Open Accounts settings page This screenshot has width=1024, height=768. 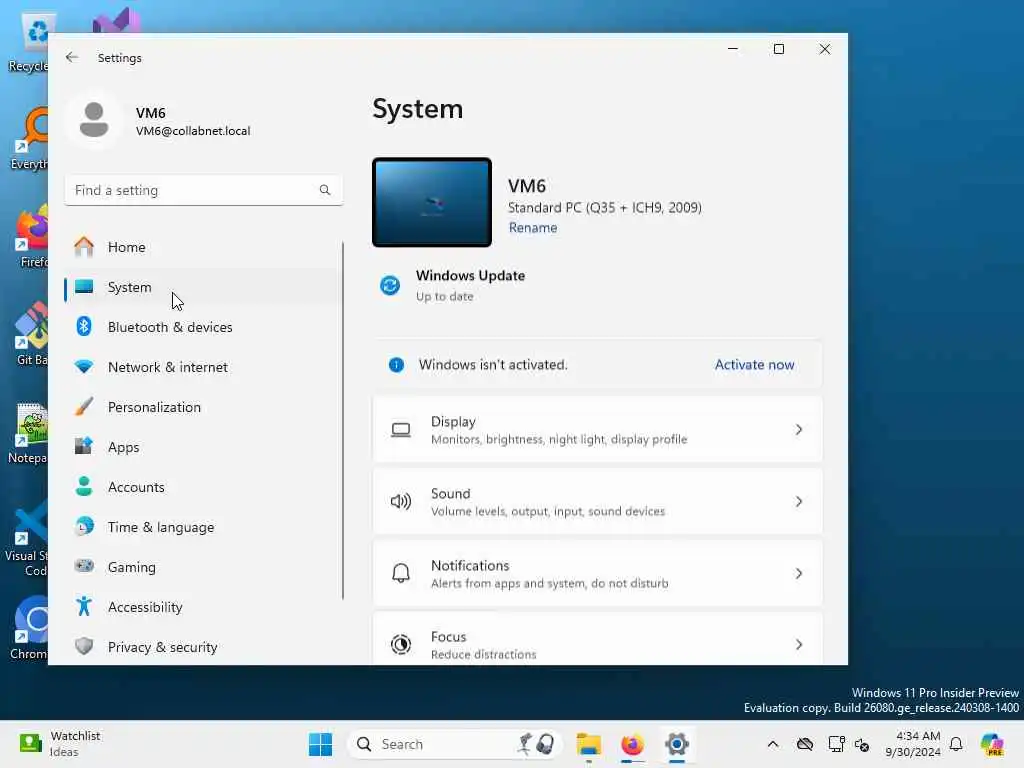coord(203,487)
